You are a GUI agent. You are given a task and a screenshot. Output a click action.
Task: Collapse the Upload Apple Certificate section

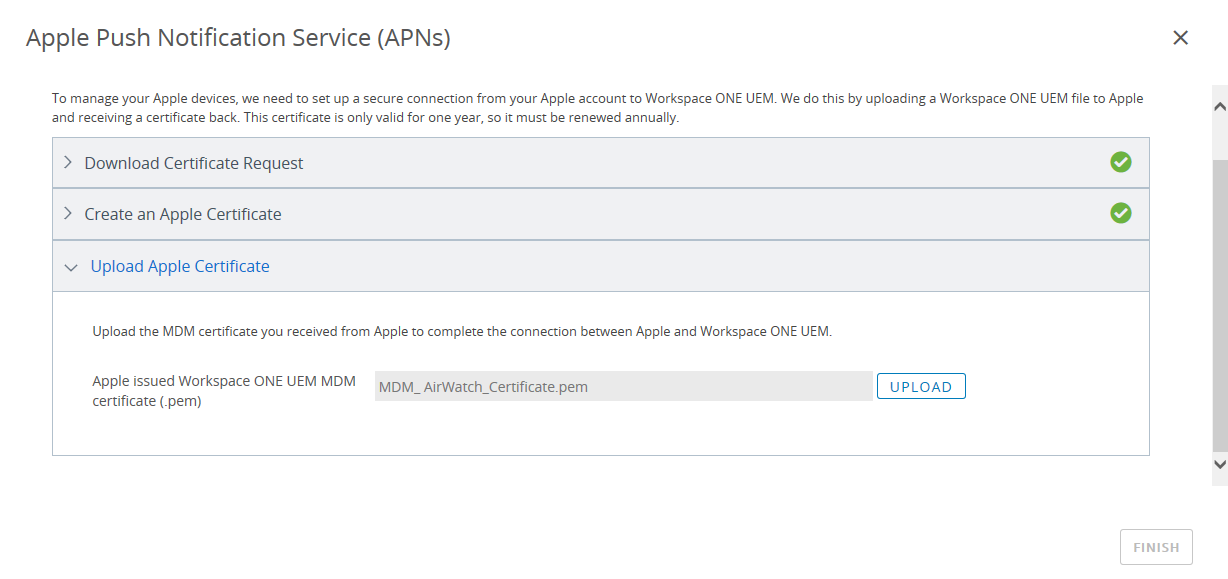(x=70, y=267)
